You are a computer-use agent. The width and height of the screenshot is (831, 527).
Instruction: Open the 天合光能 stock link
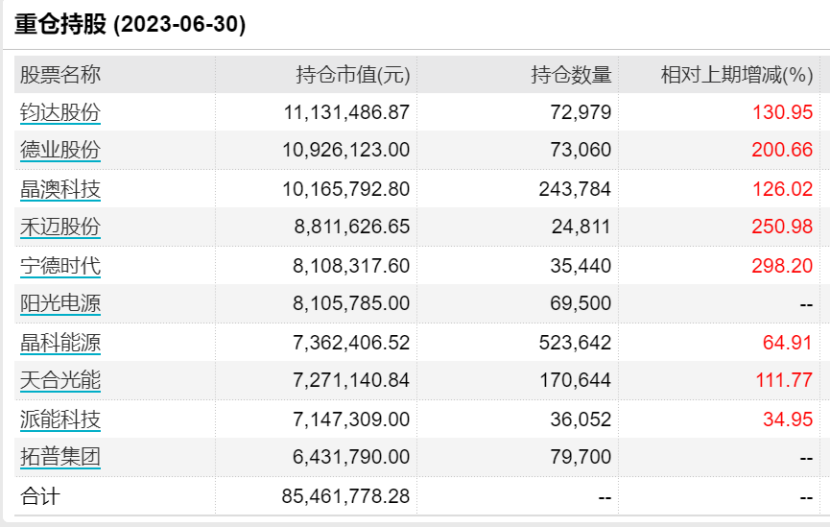[x=60, y=381]
